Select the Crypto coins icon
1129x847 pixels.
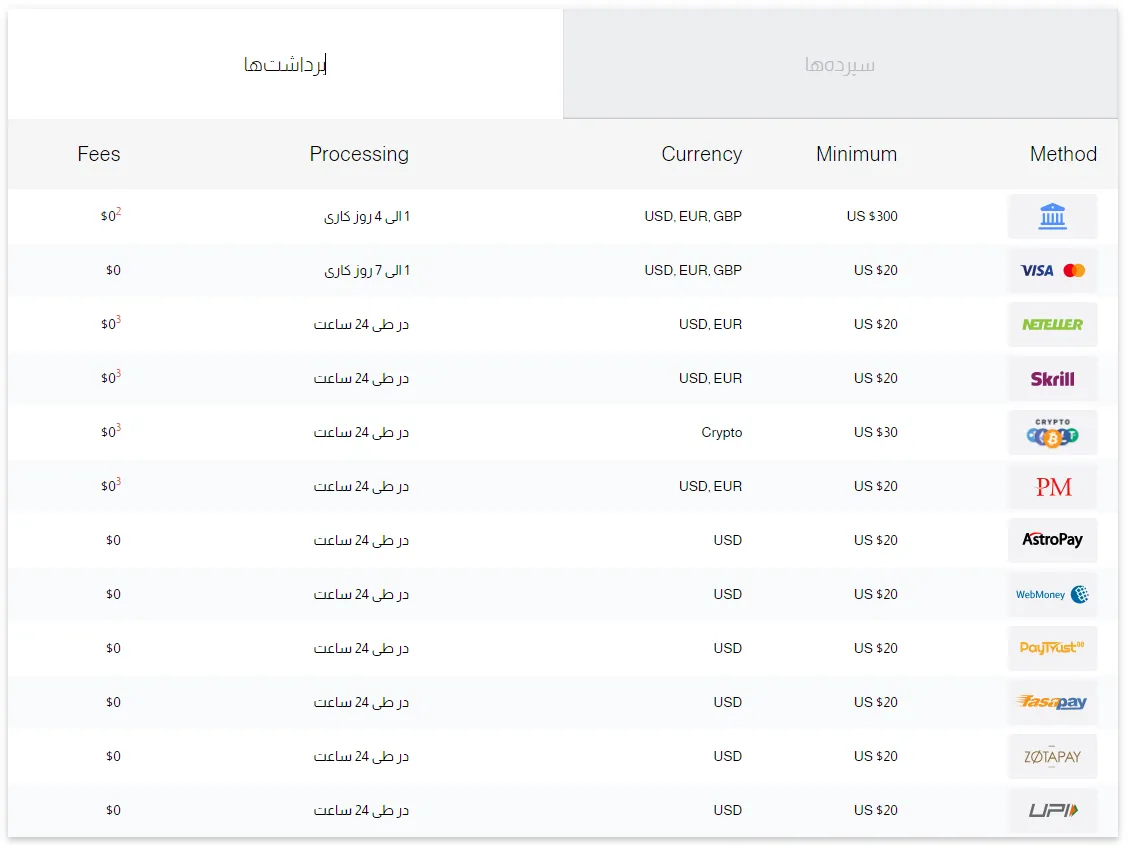[x=1052, y=433]
